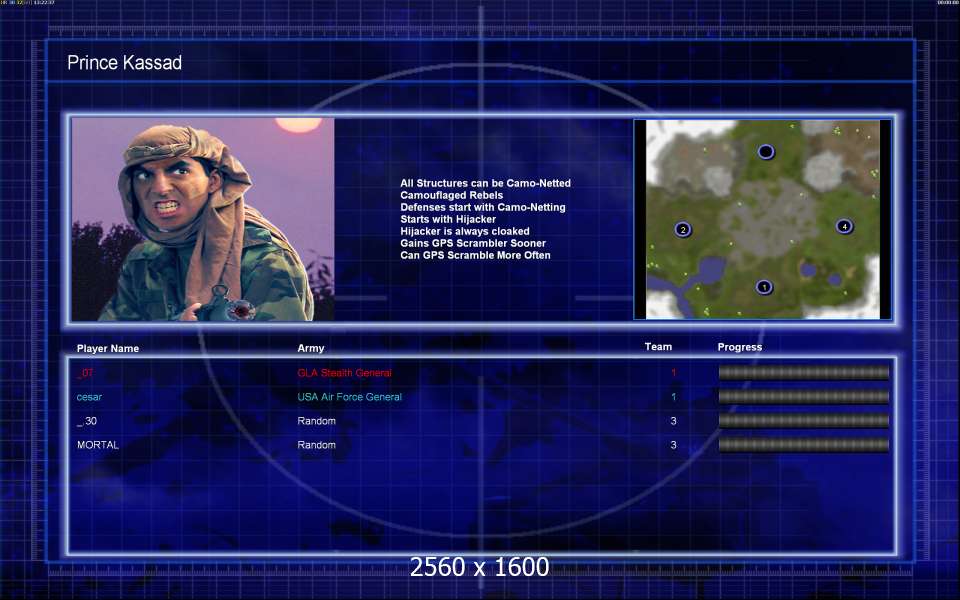
Task: Click team number for MORTAL
Action: (x=673, y=445)
